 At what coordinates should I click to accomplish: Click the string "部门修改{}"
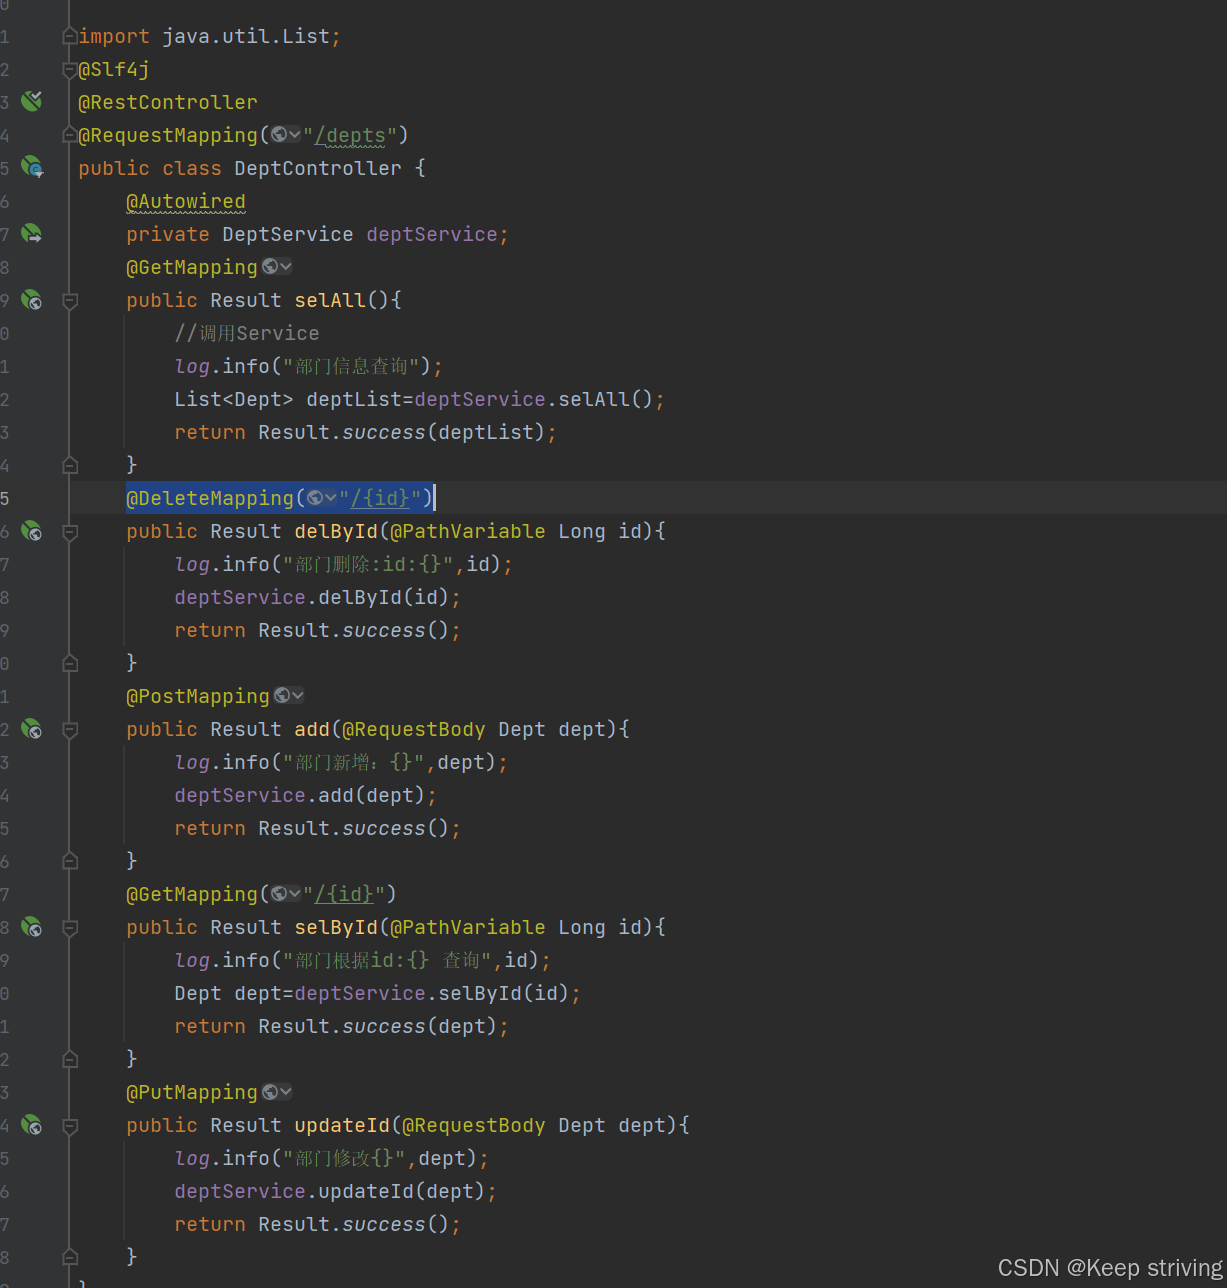coord(345,1158)
